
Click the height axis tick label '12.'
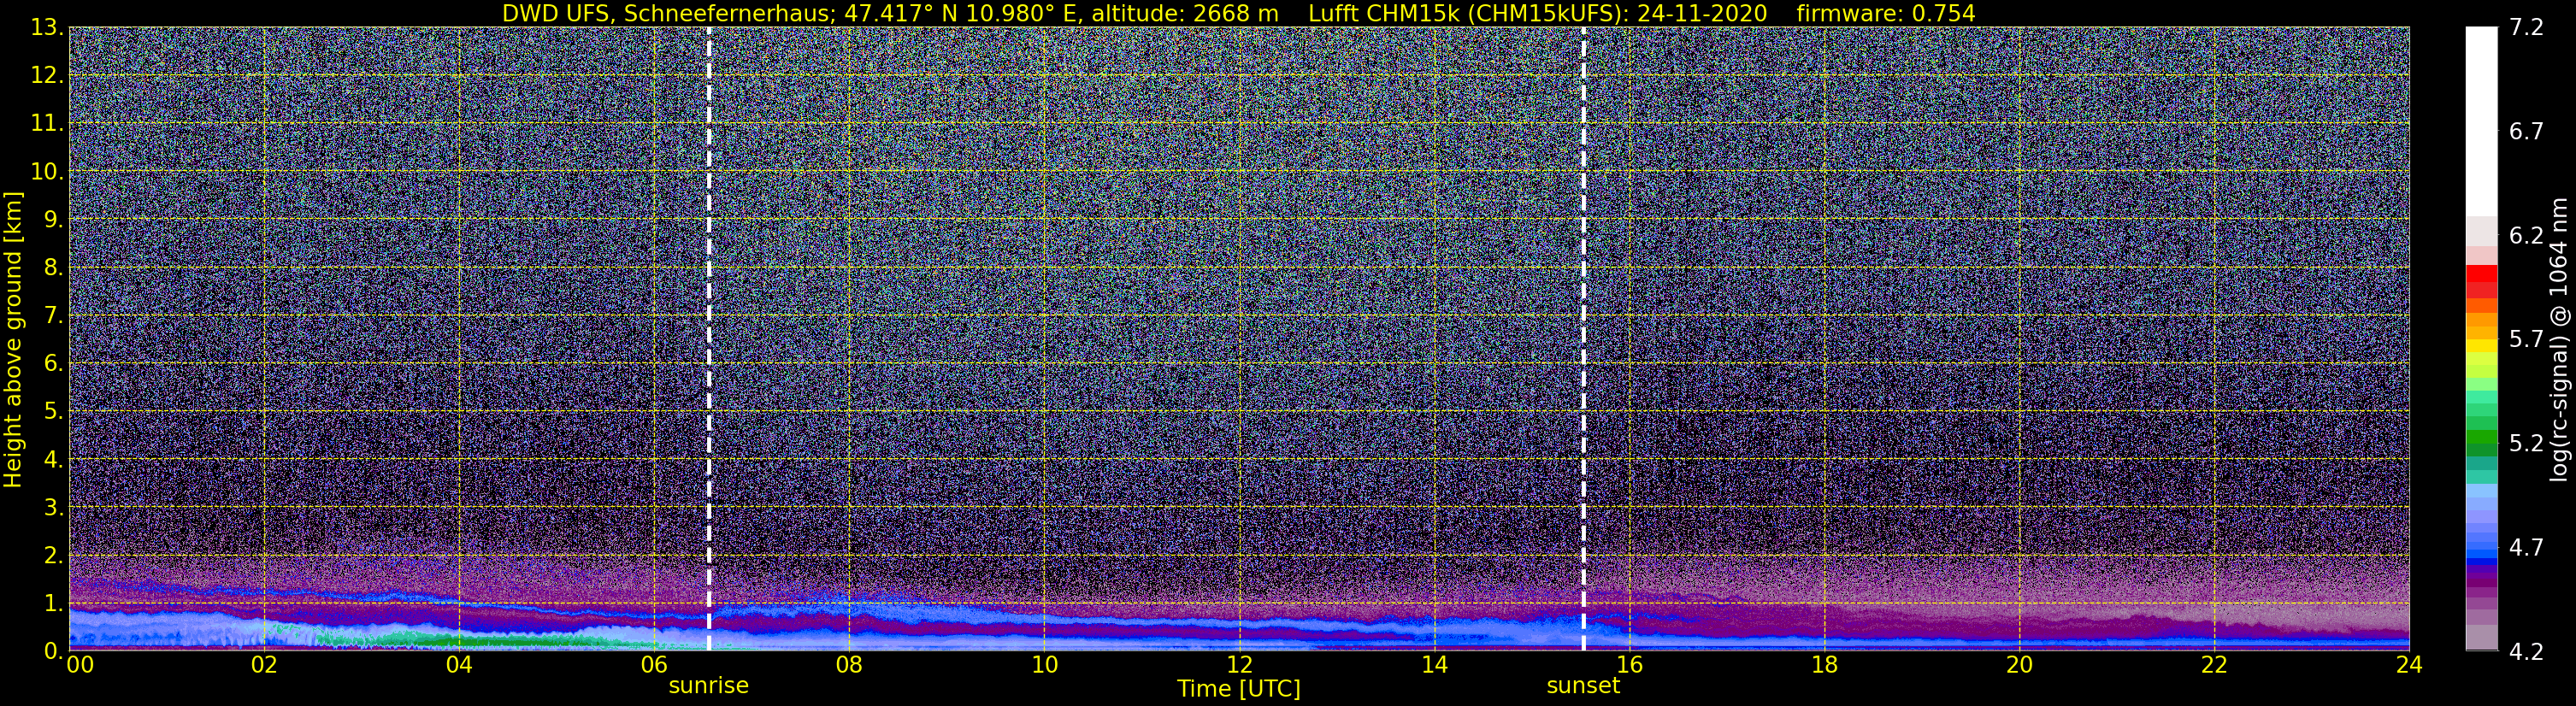click(46, 76)
